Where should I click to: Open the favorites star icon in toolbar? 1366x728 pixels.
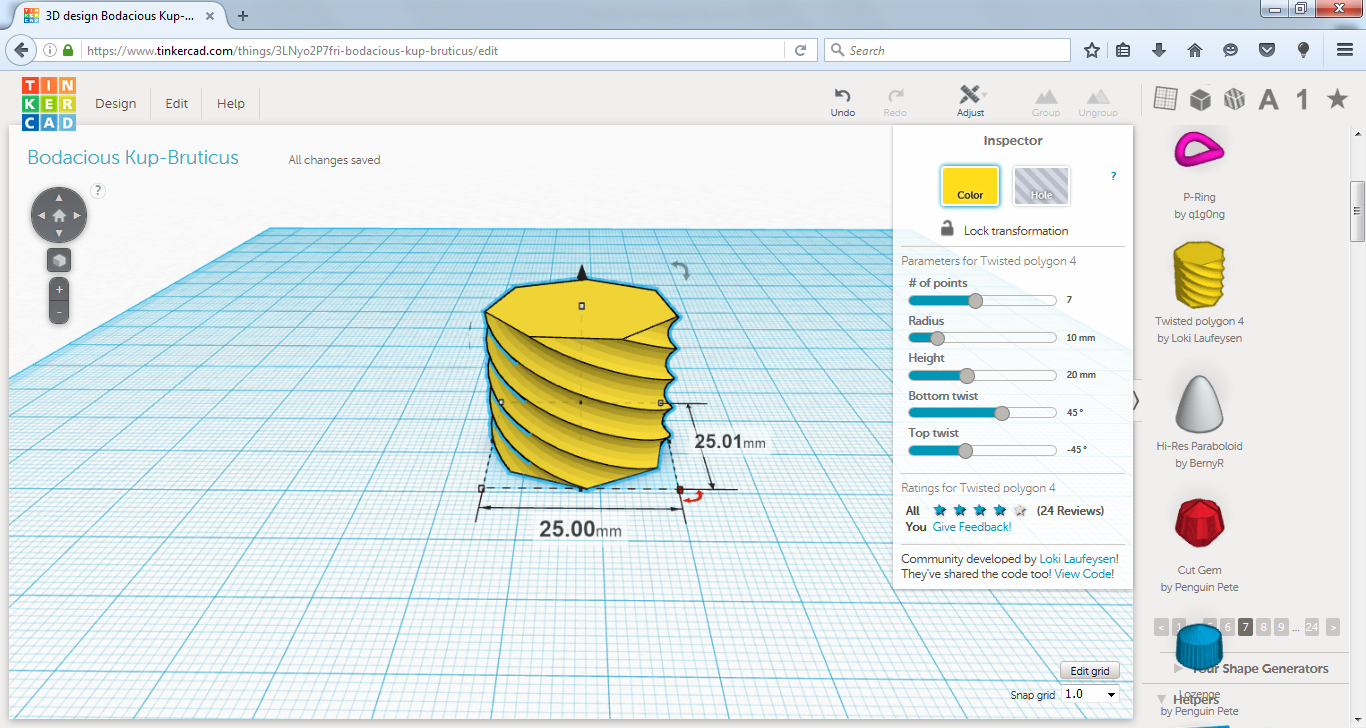coord(1337,98)
